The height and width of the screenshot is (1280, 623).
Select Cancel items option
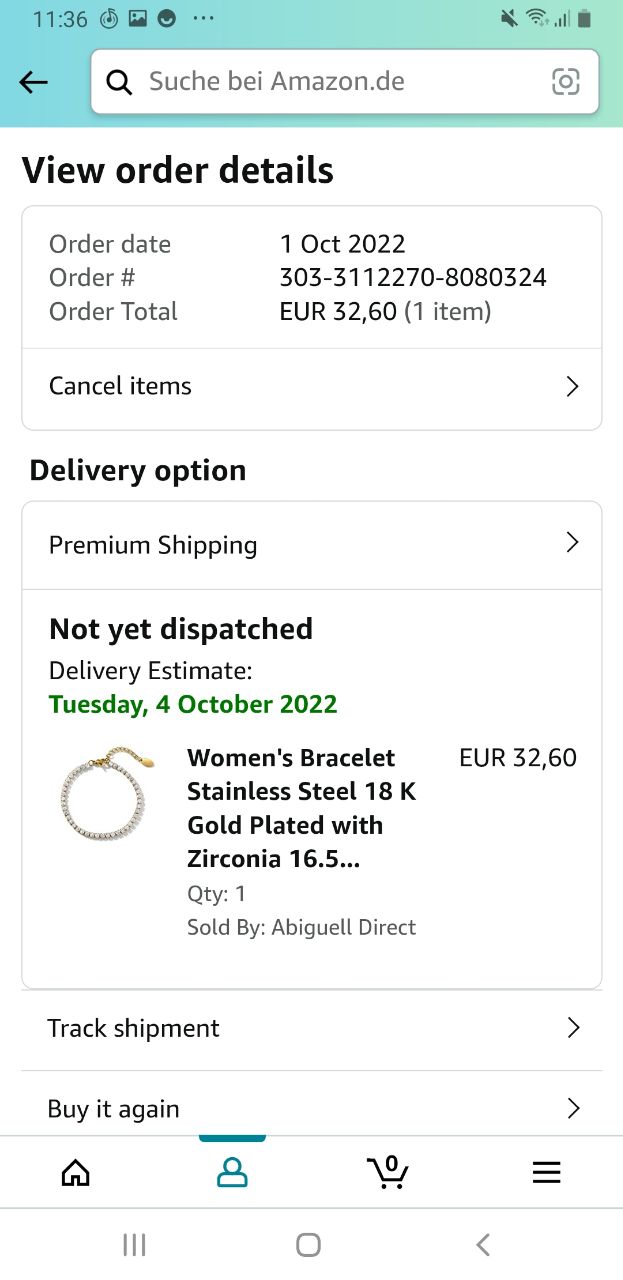[120, 386]
